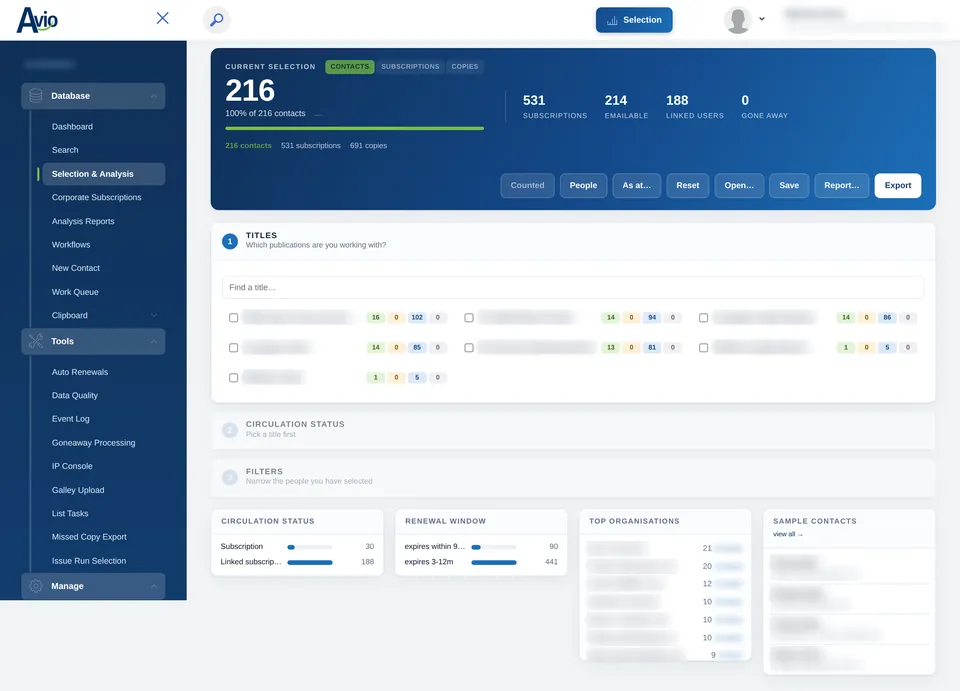The width and height of the screenshot is (960, 691).
Task: Open Corporate Subscriptions
Action: (96, 197)
